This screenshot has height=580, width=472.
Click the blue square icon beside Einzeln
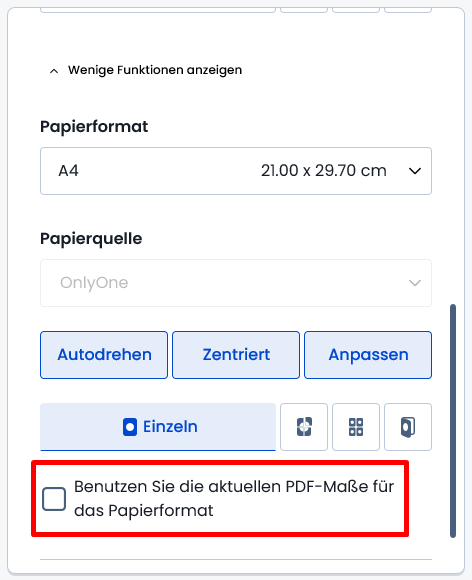(x=130, y=427)
